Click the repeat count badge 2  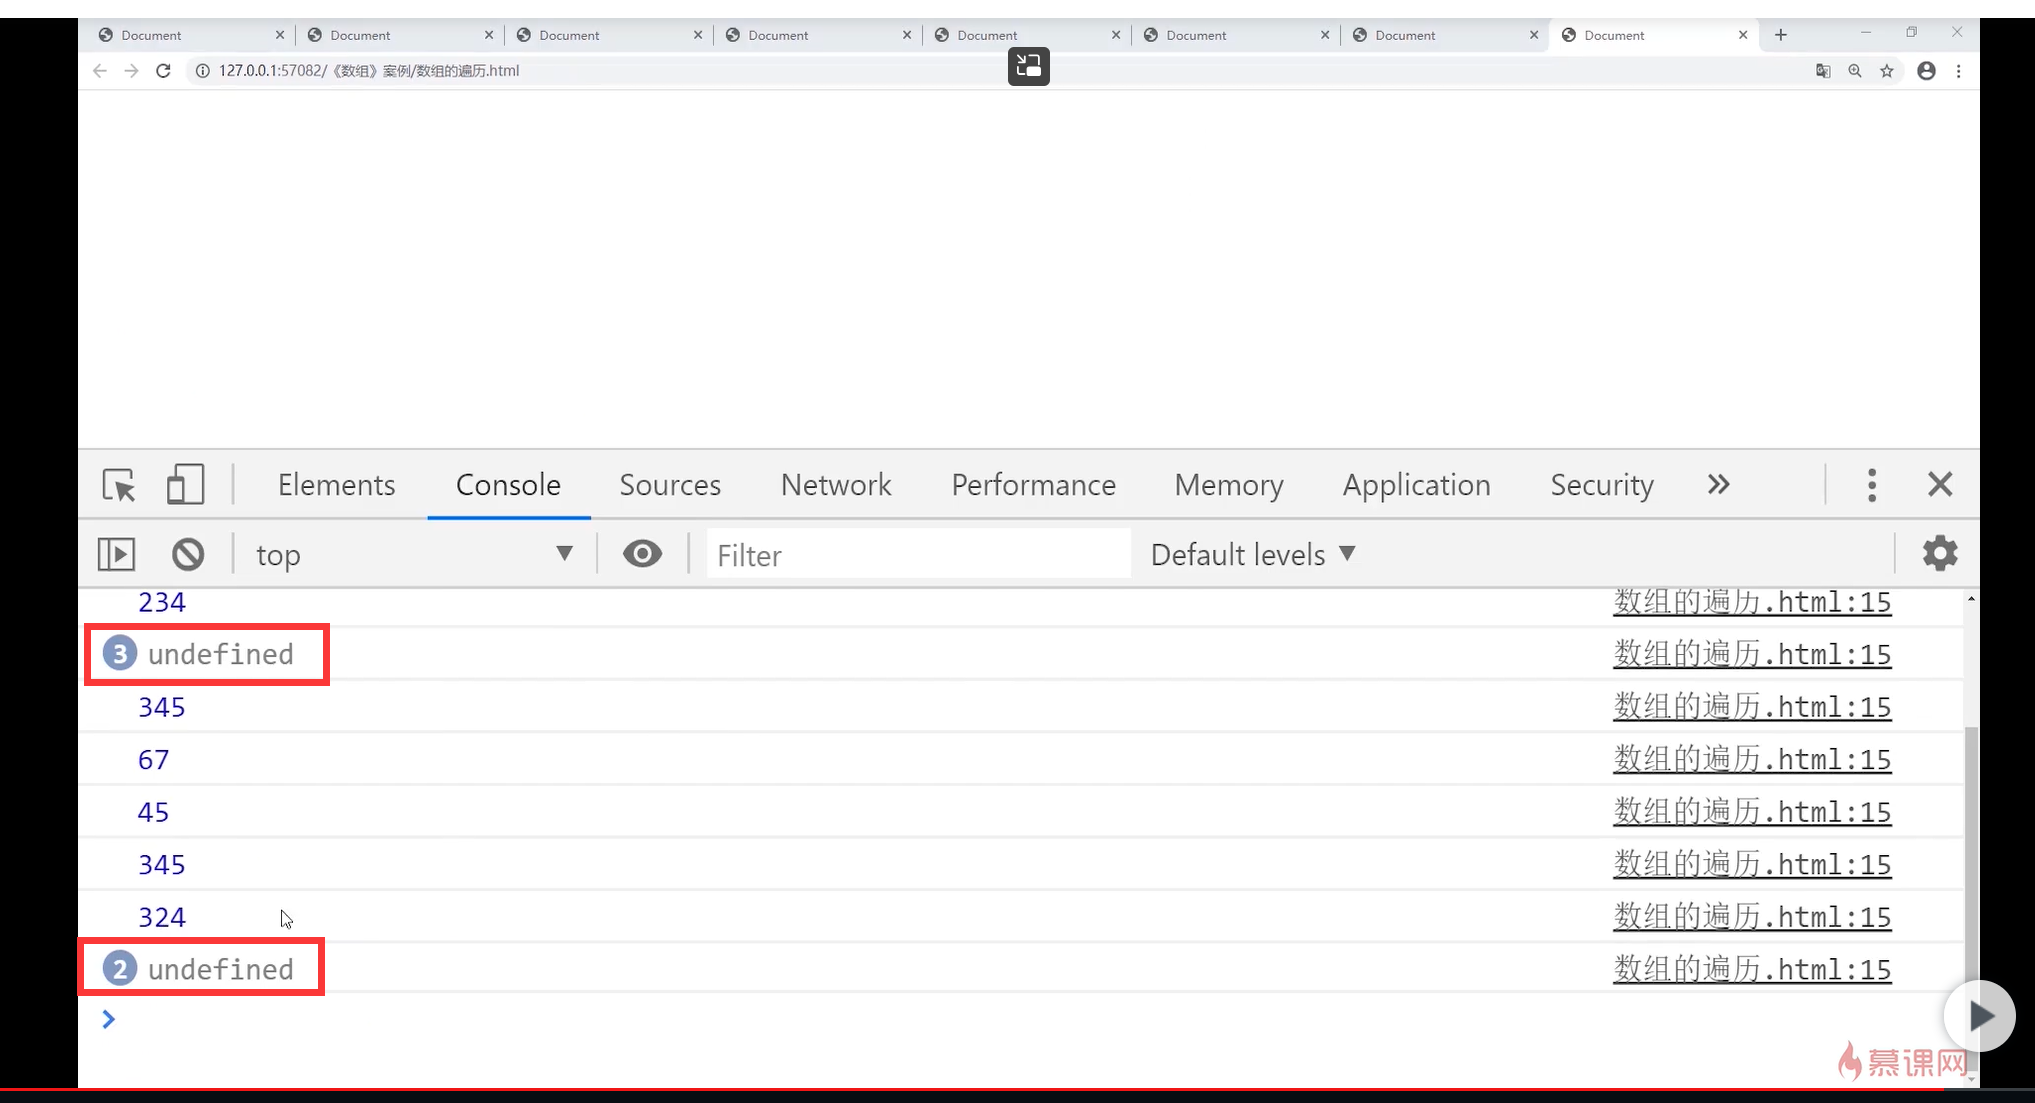coord(120,969)
